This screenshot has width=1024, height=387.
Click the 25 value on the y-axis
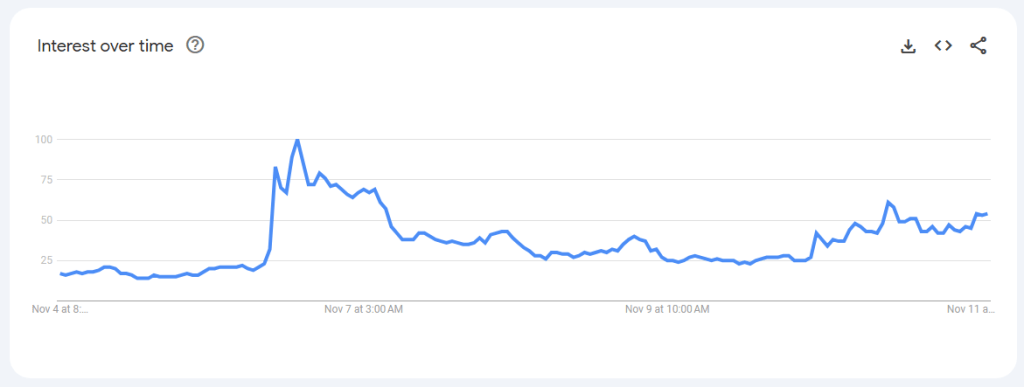pyautogui.click(x=47, y=260)
